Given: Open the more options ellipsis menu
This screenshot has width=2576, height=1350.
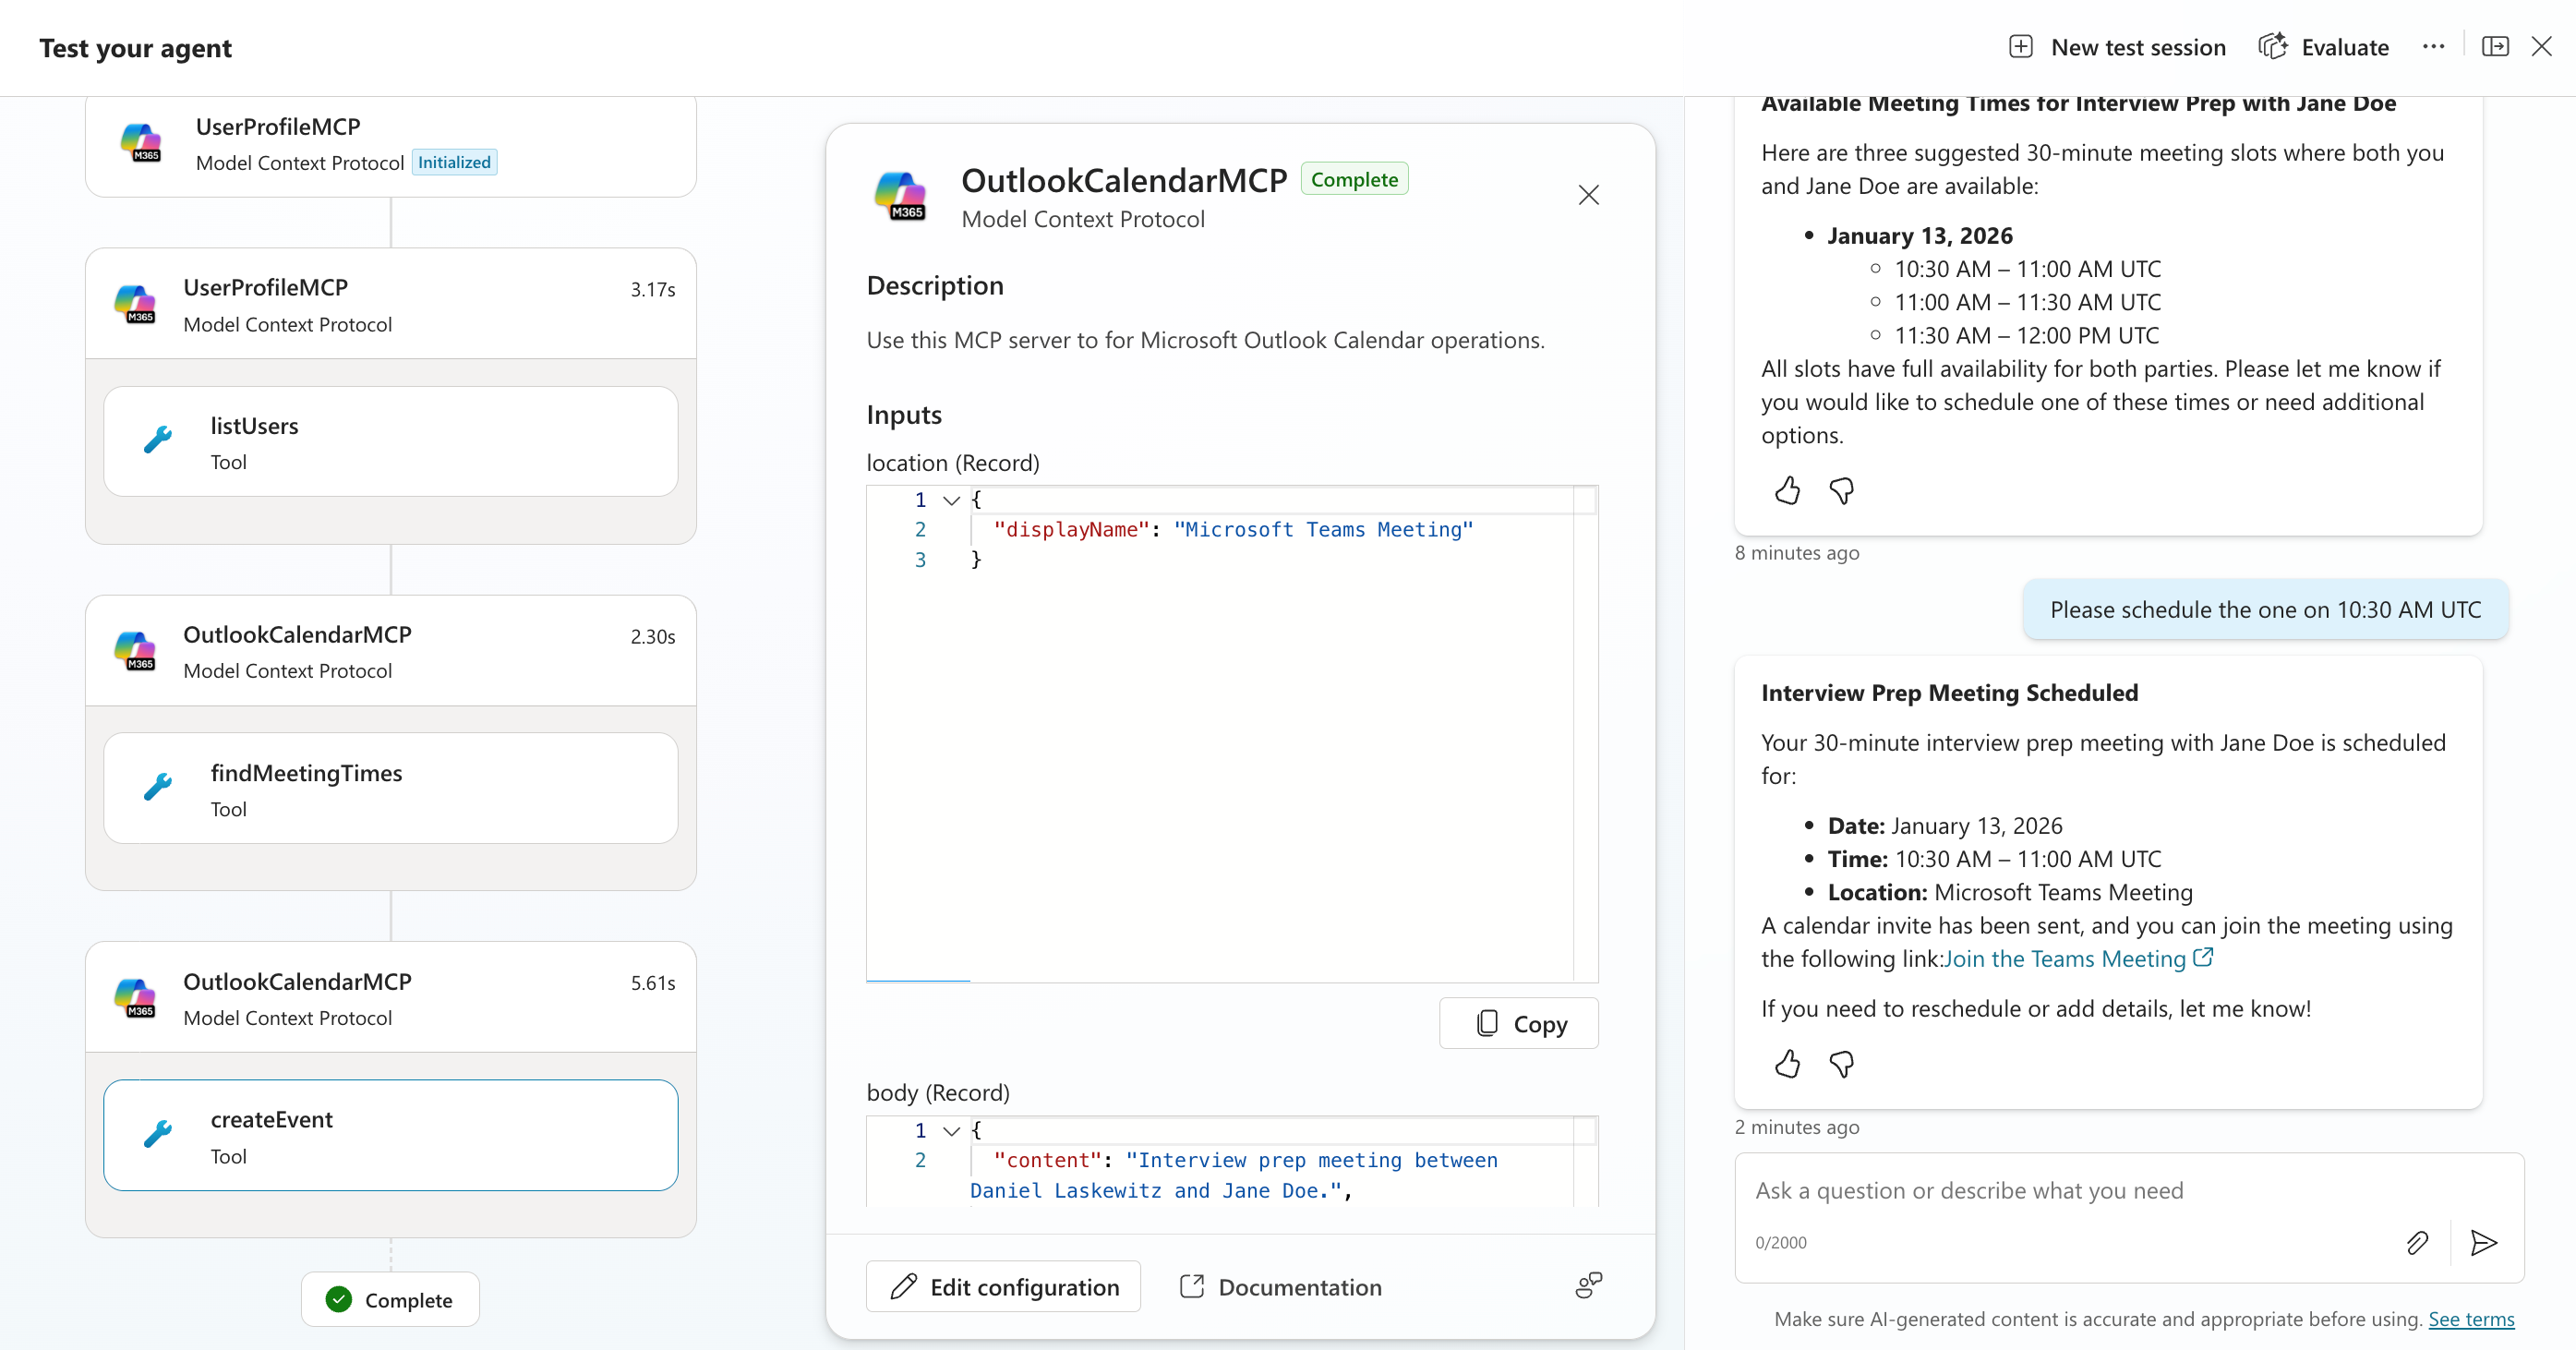Looking at the screenshot, I should (2433, 47).
